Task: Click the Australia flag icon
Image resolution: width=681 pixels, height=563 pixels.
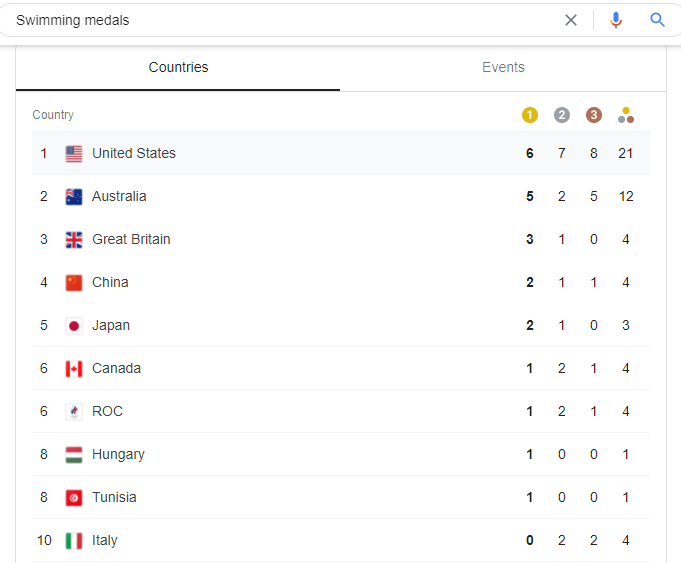Action: [74, 197]
